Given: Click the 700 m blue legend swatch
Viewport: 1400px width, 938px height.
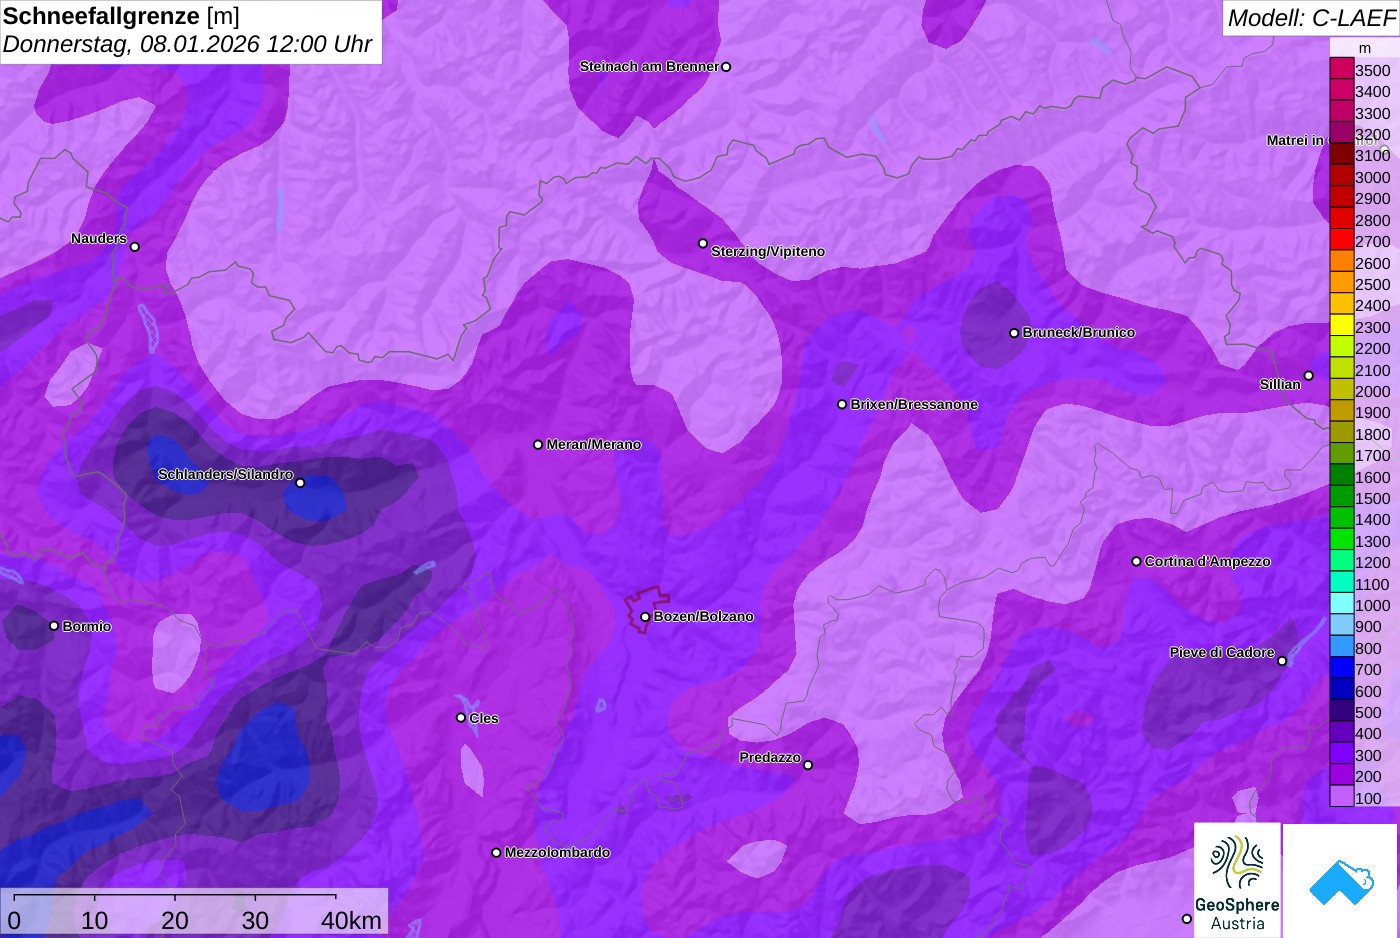Looking at the screenshot, I should point(1341,668).
